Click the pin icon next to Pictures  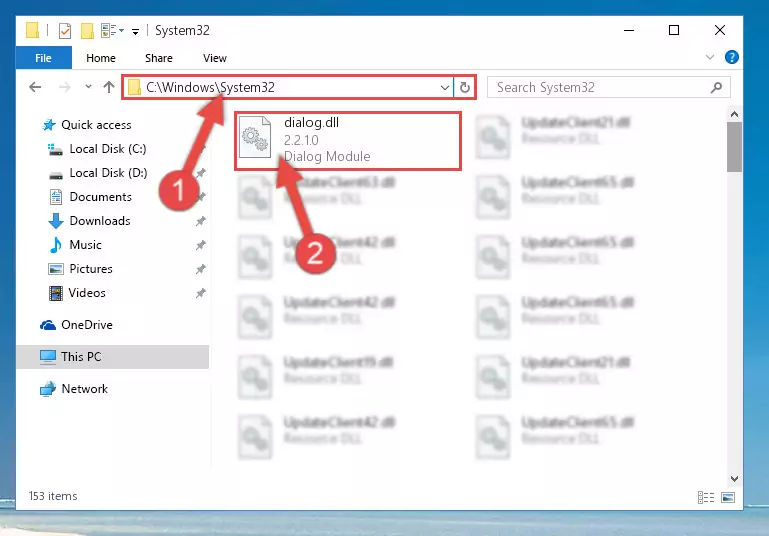[x=201, y=269]
